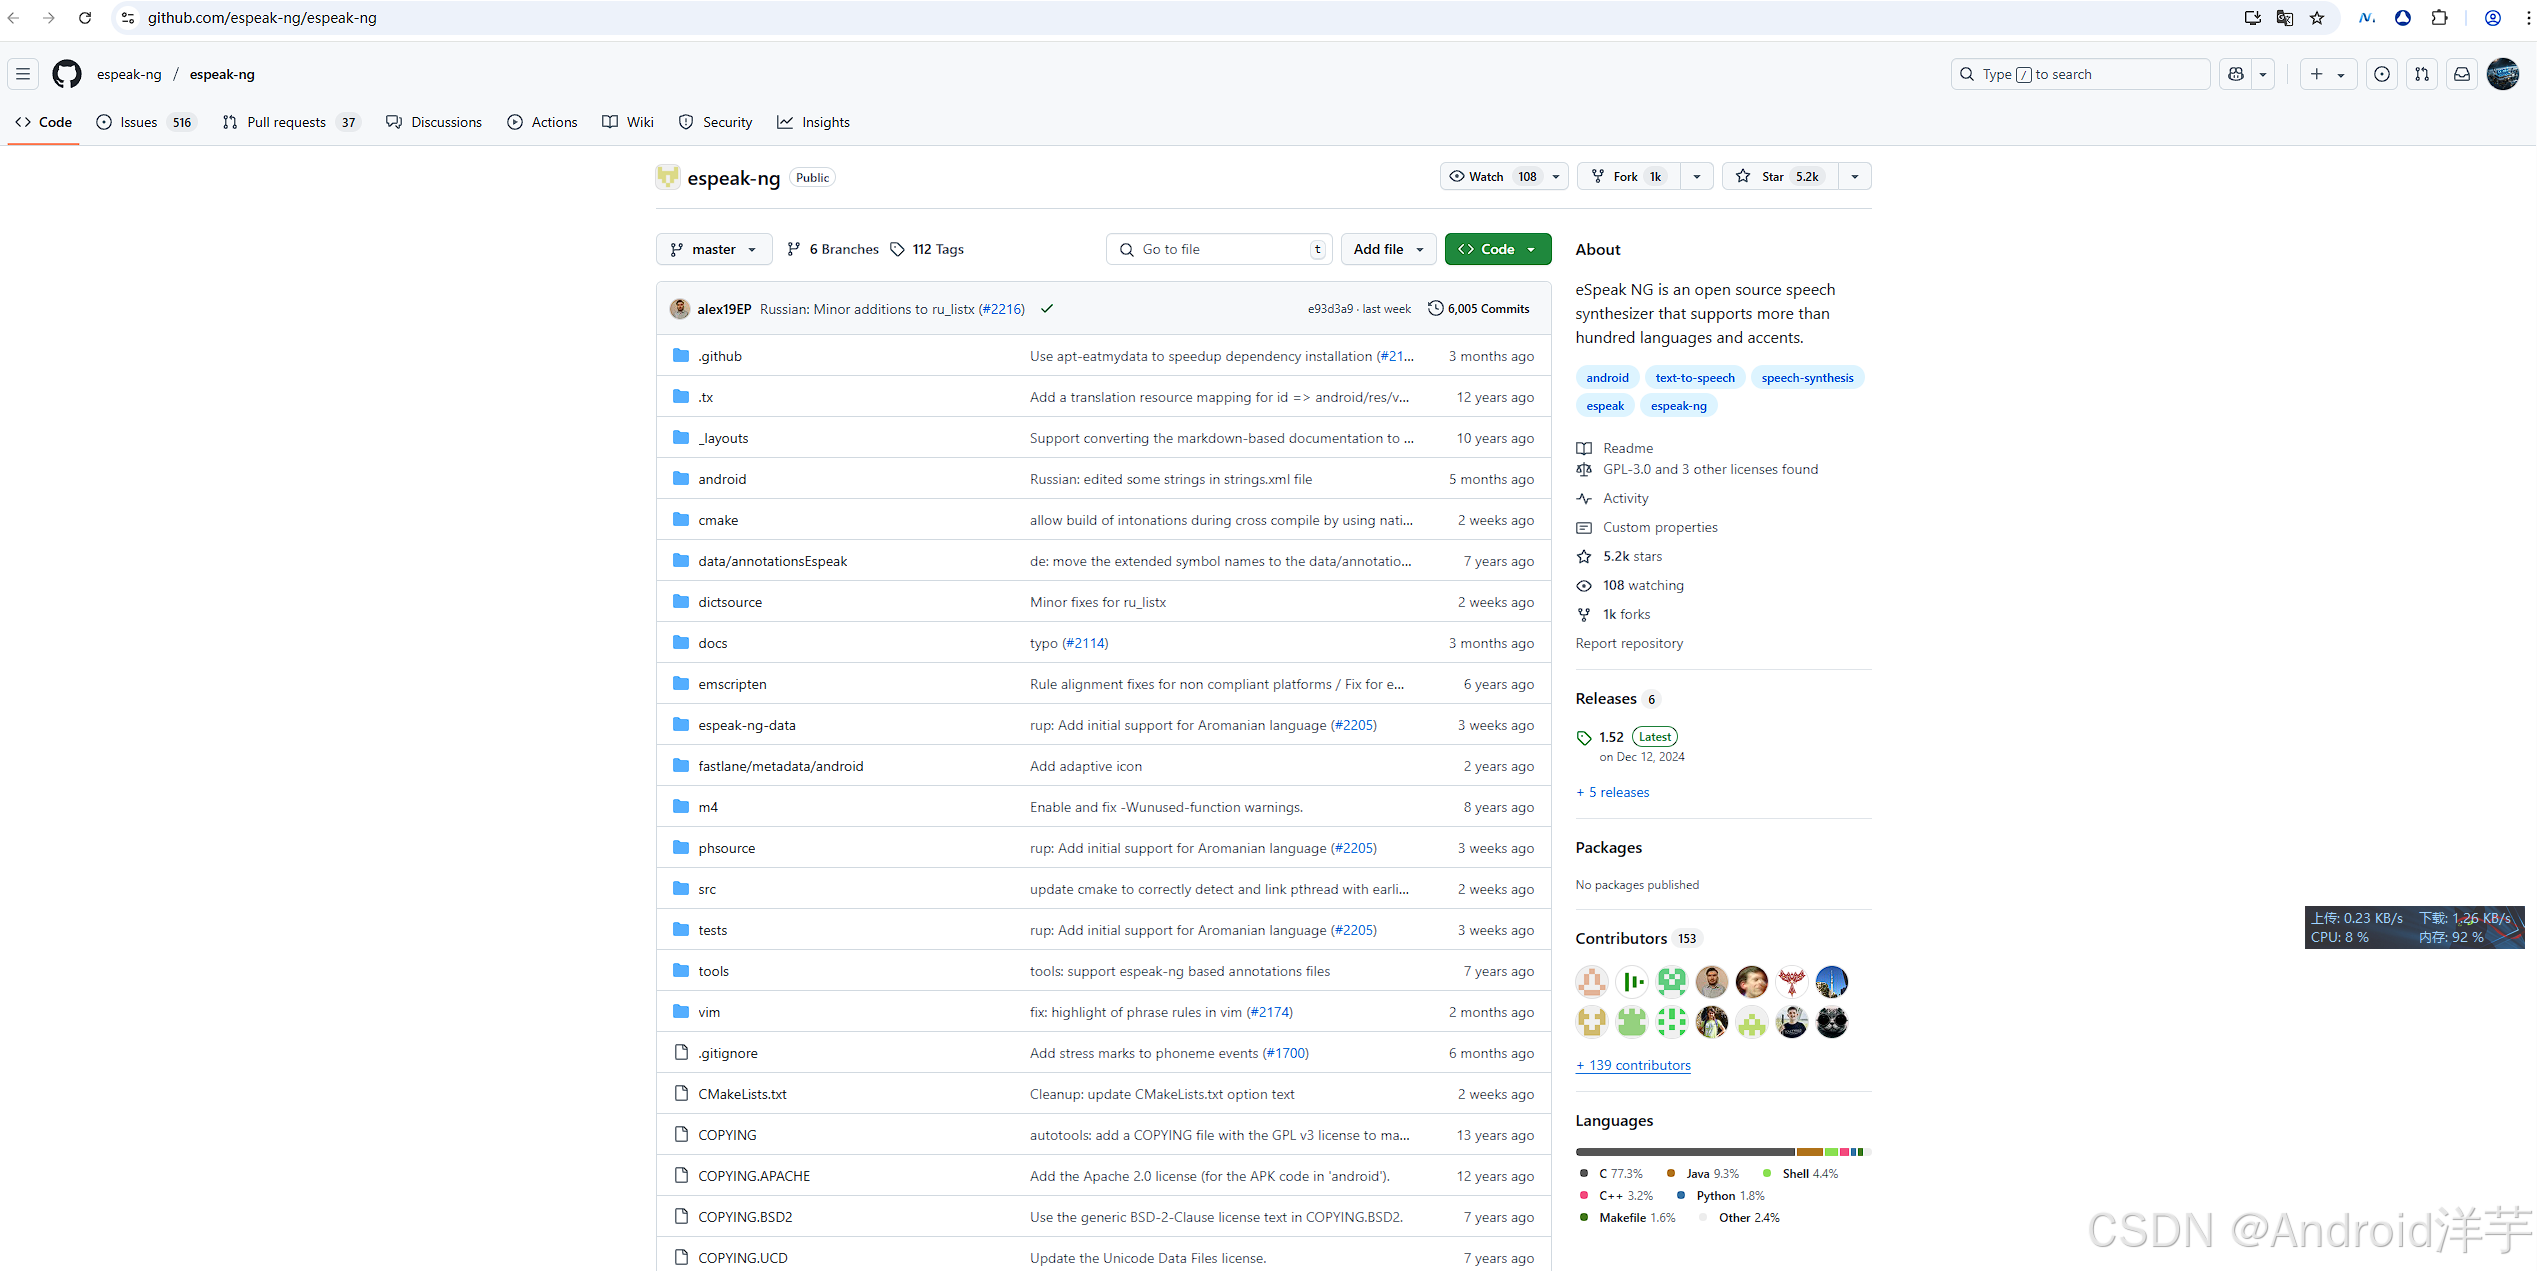This screenshot has height=1271, width=2537.
Task: Click Report repository link
Action: pyautogui.click(x=1629, y=643)
